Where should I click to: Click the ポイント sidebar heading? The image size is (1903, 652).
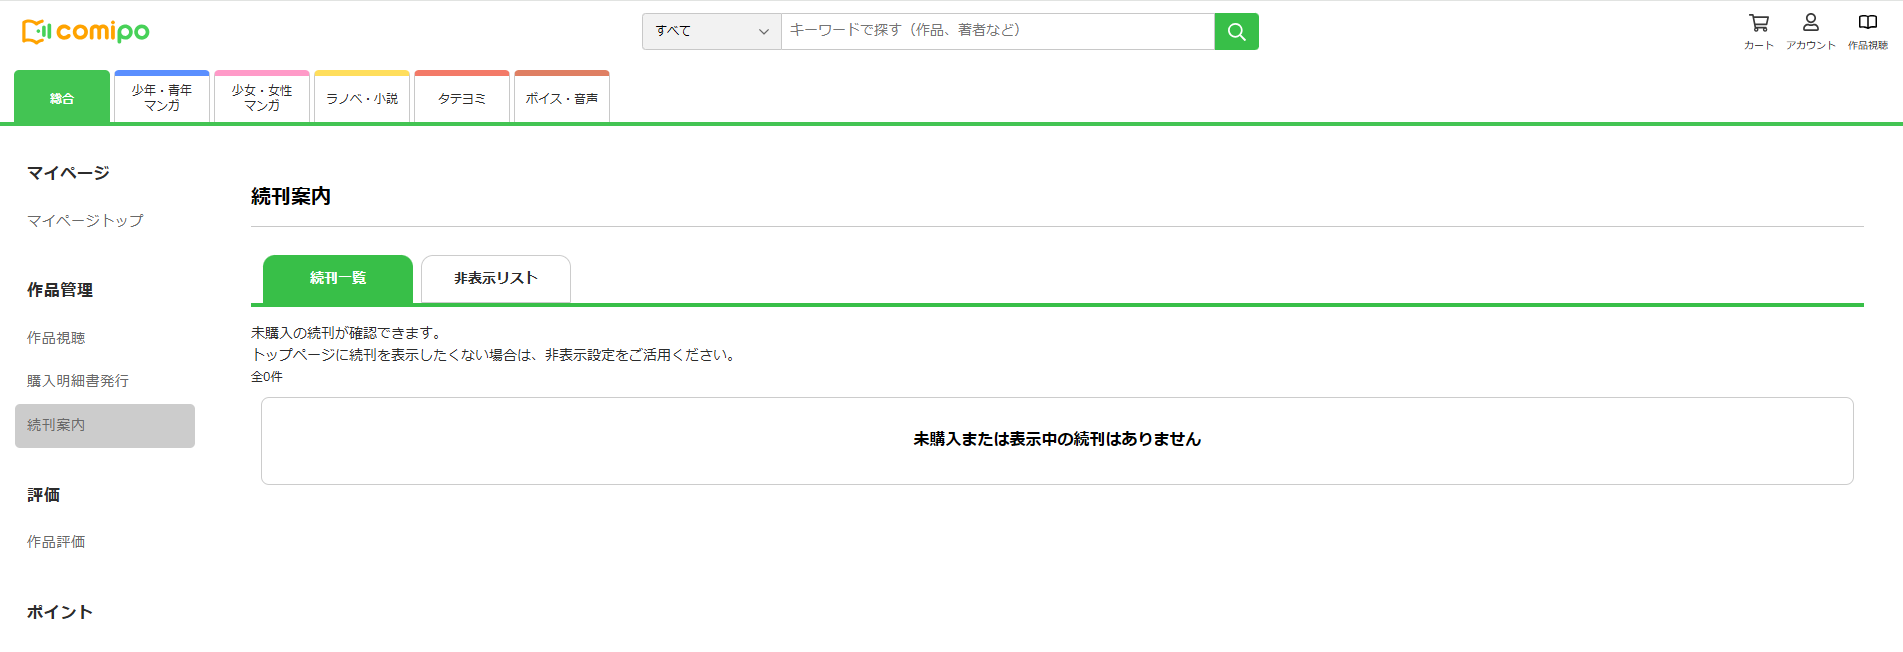pos(60,613)
